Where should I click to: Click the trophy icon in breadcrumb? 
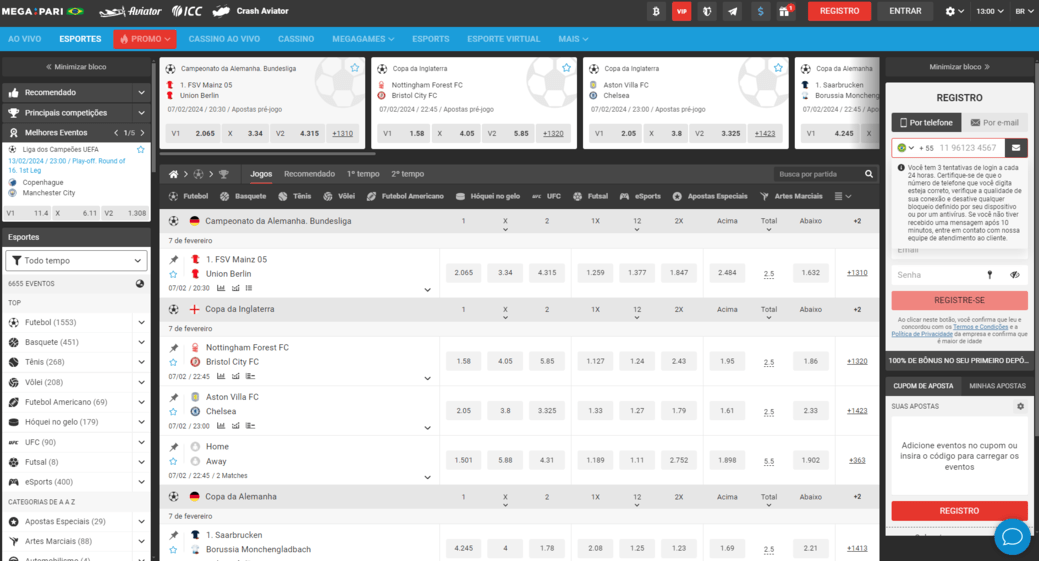pos(224,174)
